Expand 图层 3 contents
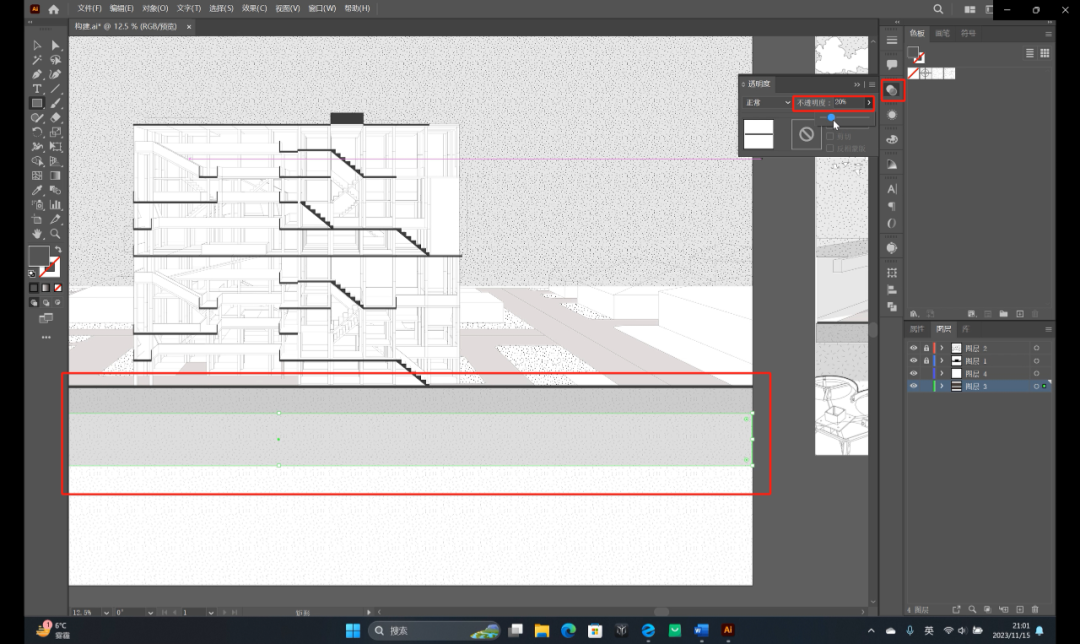 point(942,386)
